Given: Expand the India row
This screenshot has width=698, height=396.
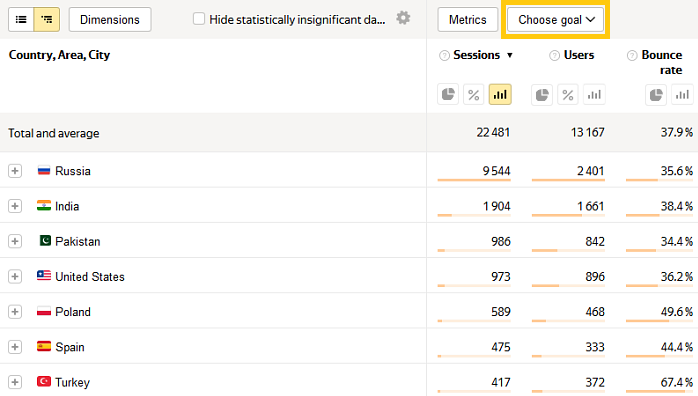Looking at the screenshot, I should click(15, 206).
